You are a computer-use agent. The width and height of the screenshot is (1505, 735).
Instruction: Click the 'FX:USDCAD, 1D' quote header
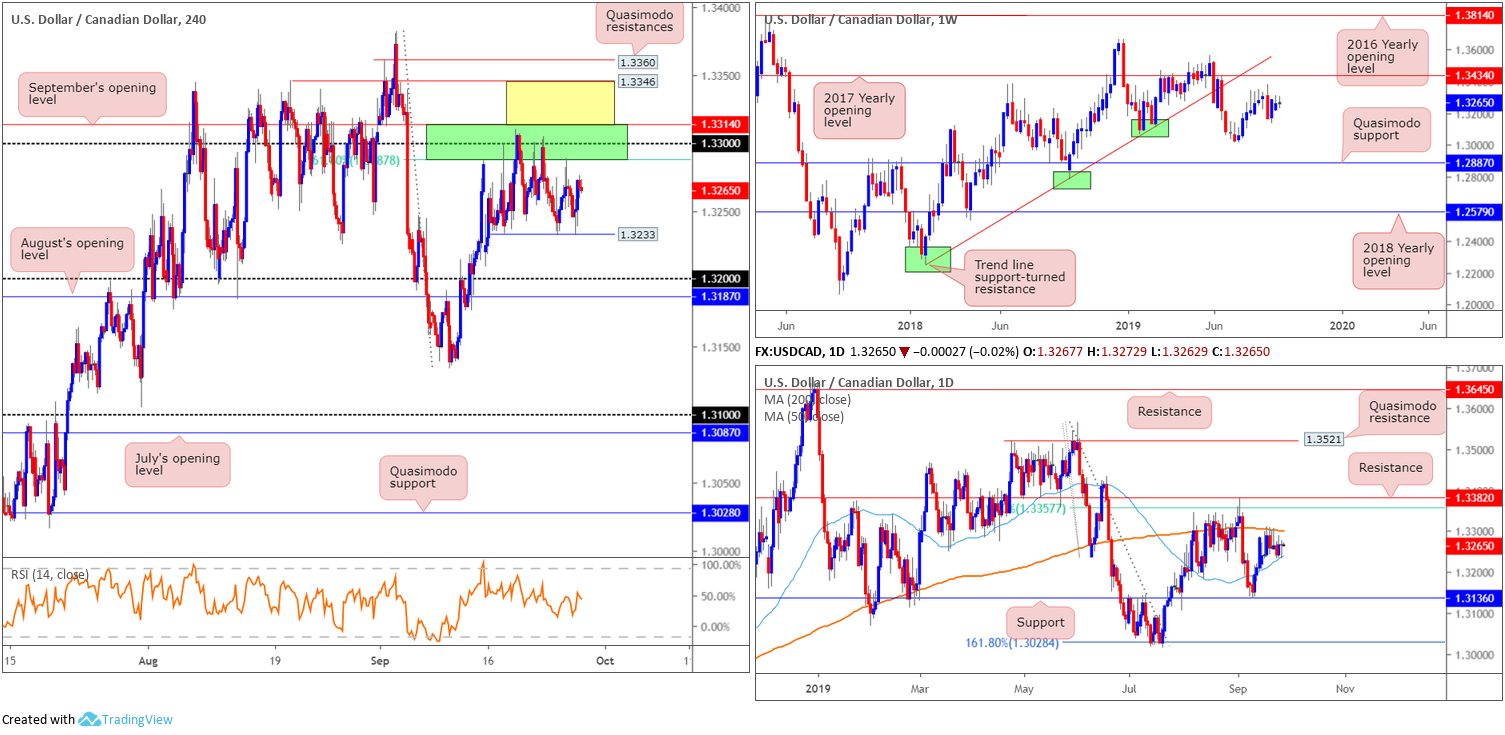coord(801,352)
